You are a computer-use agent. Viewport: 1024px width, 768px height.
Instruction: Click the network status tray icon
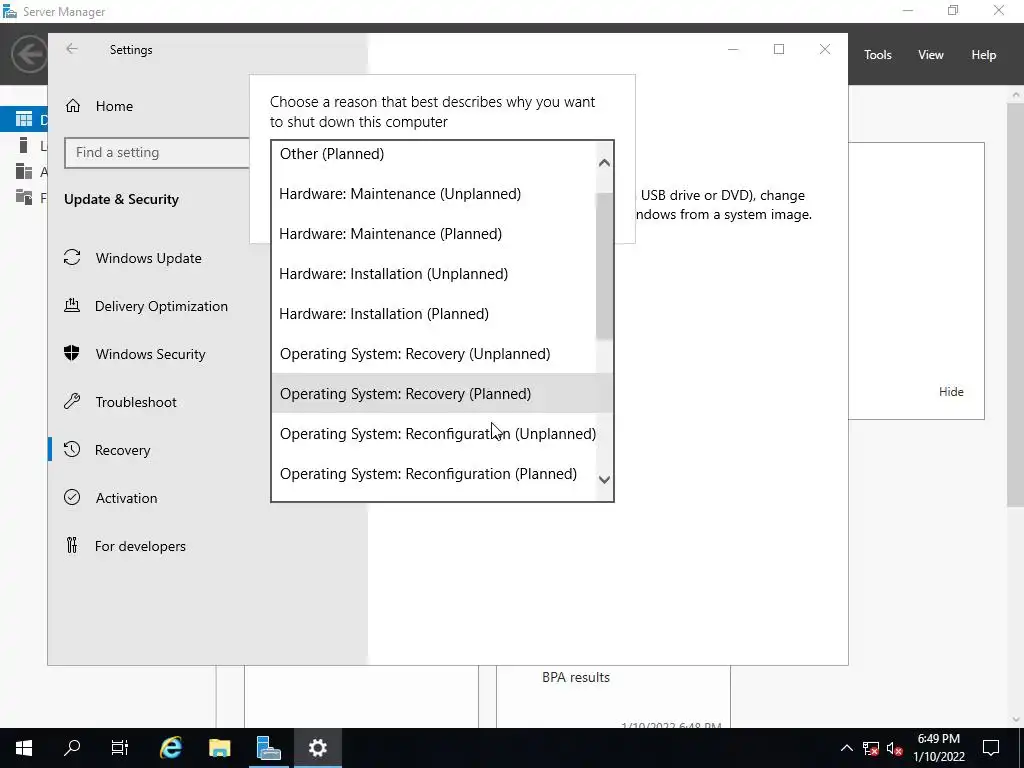(x=871, y=748)
